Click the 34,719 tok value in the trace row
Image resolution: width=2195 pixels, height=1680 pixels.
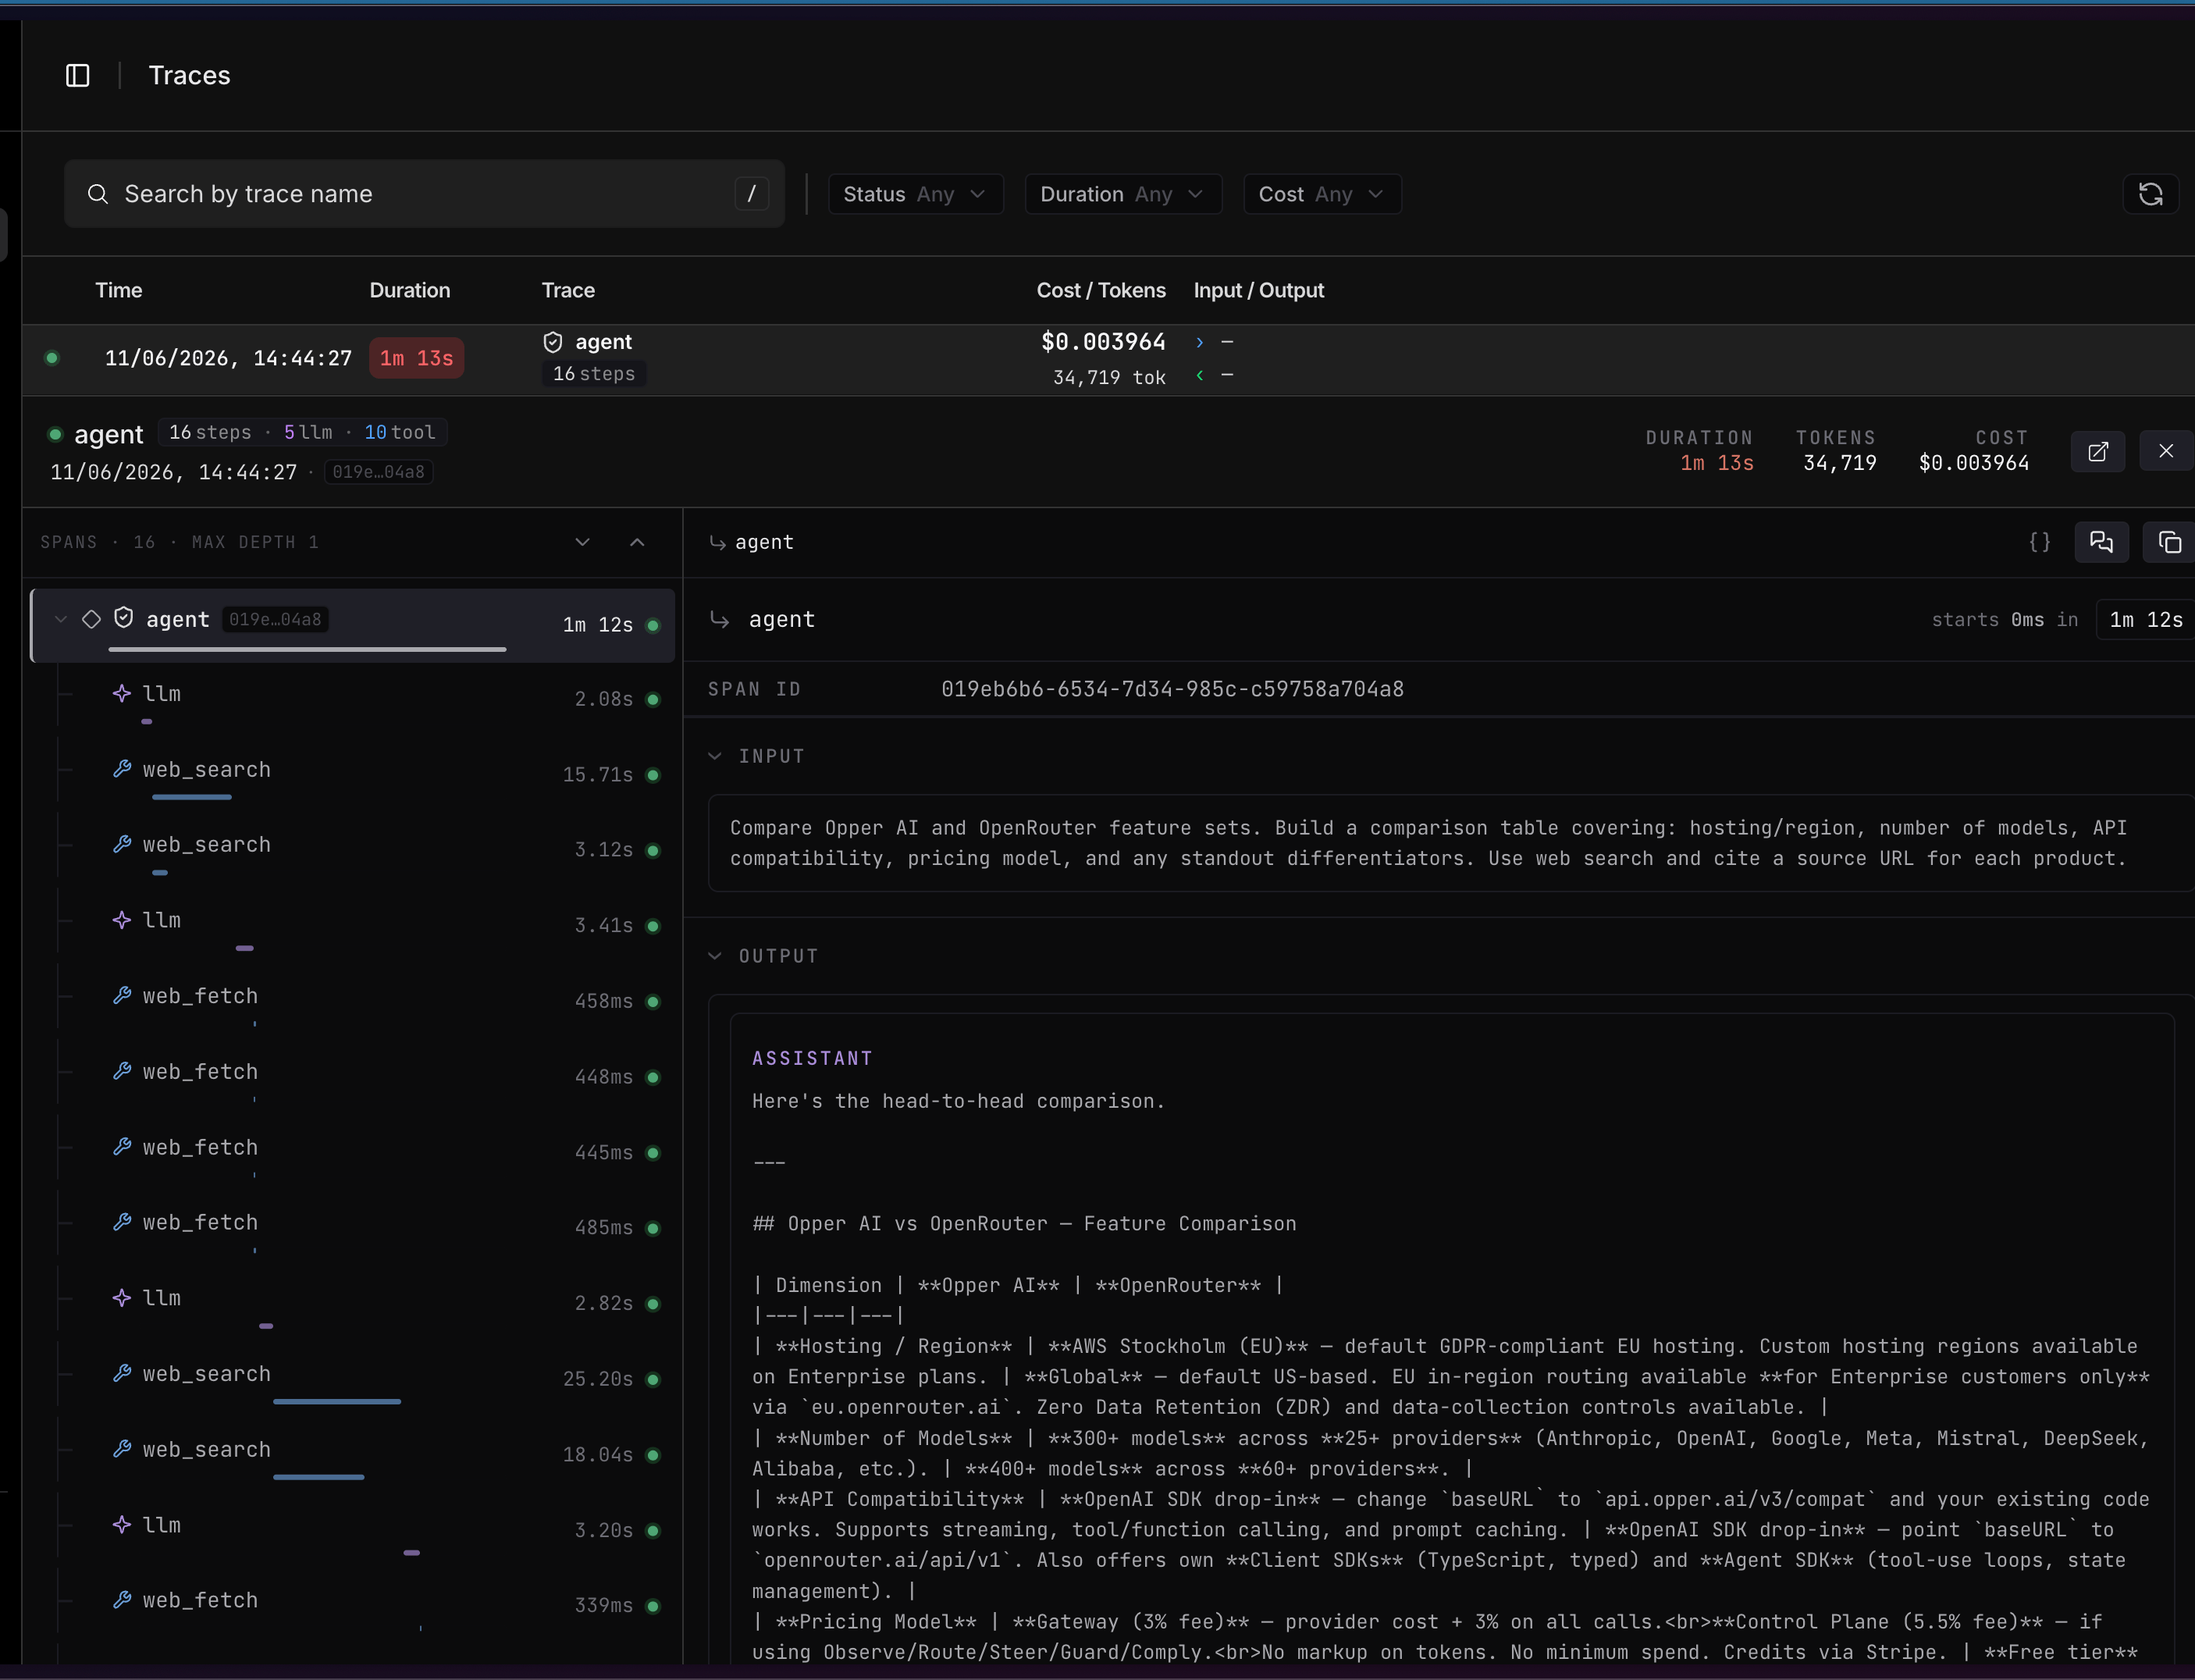[1109, 377]
